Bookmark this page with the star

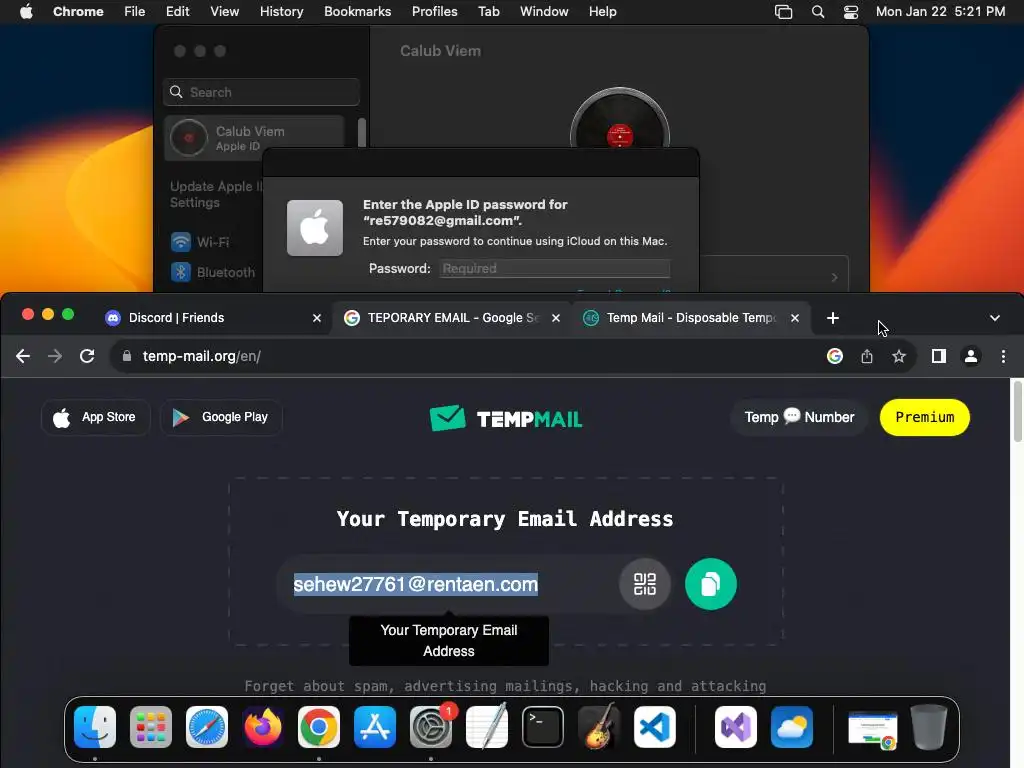899,356
